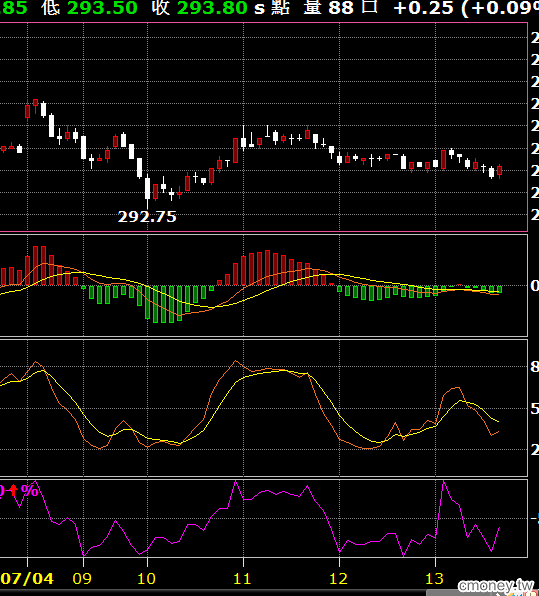Select the 13 hour axis label
Screen dimensions: 539x596
[434, 579]
